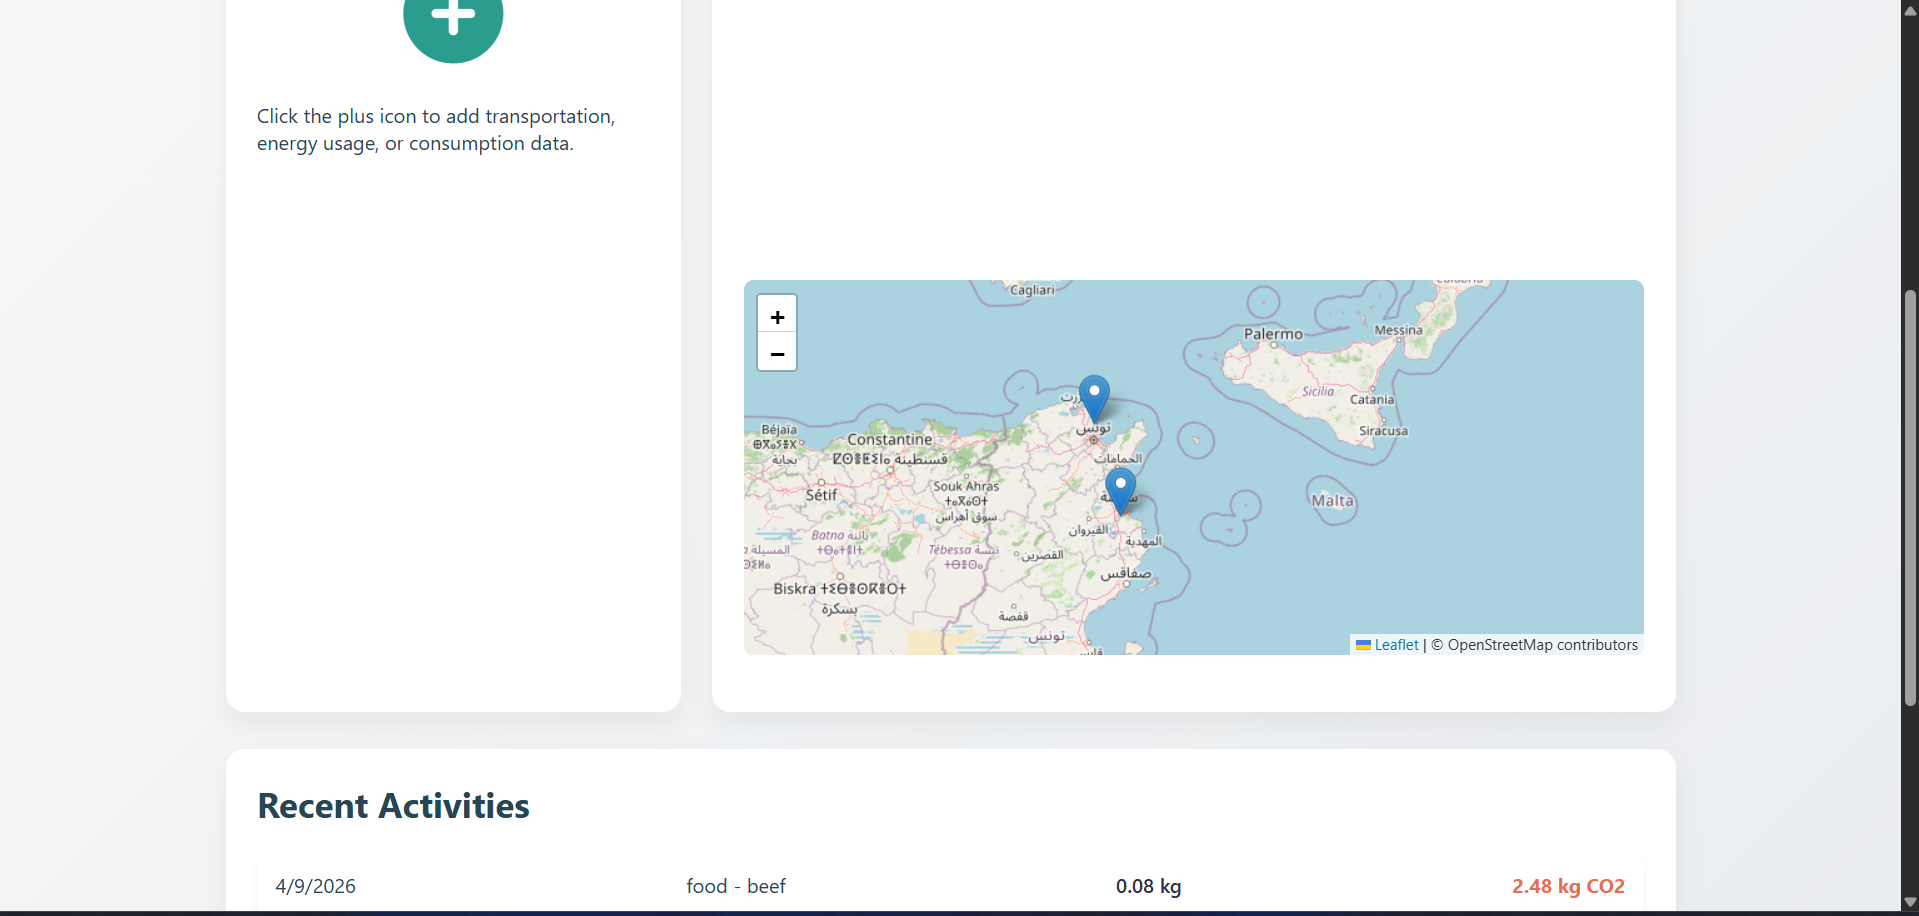The image size is (1919, 916).
Task: Click the Sicilia region on the map
Action: (1318, 390)
